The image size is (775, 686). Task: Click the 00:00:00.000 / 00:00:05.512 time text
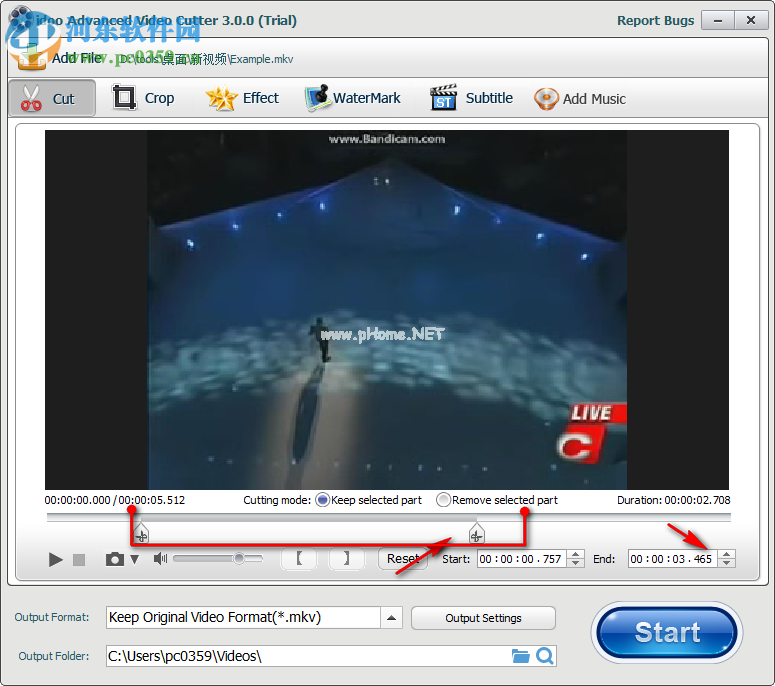click(x=115, y=500)
